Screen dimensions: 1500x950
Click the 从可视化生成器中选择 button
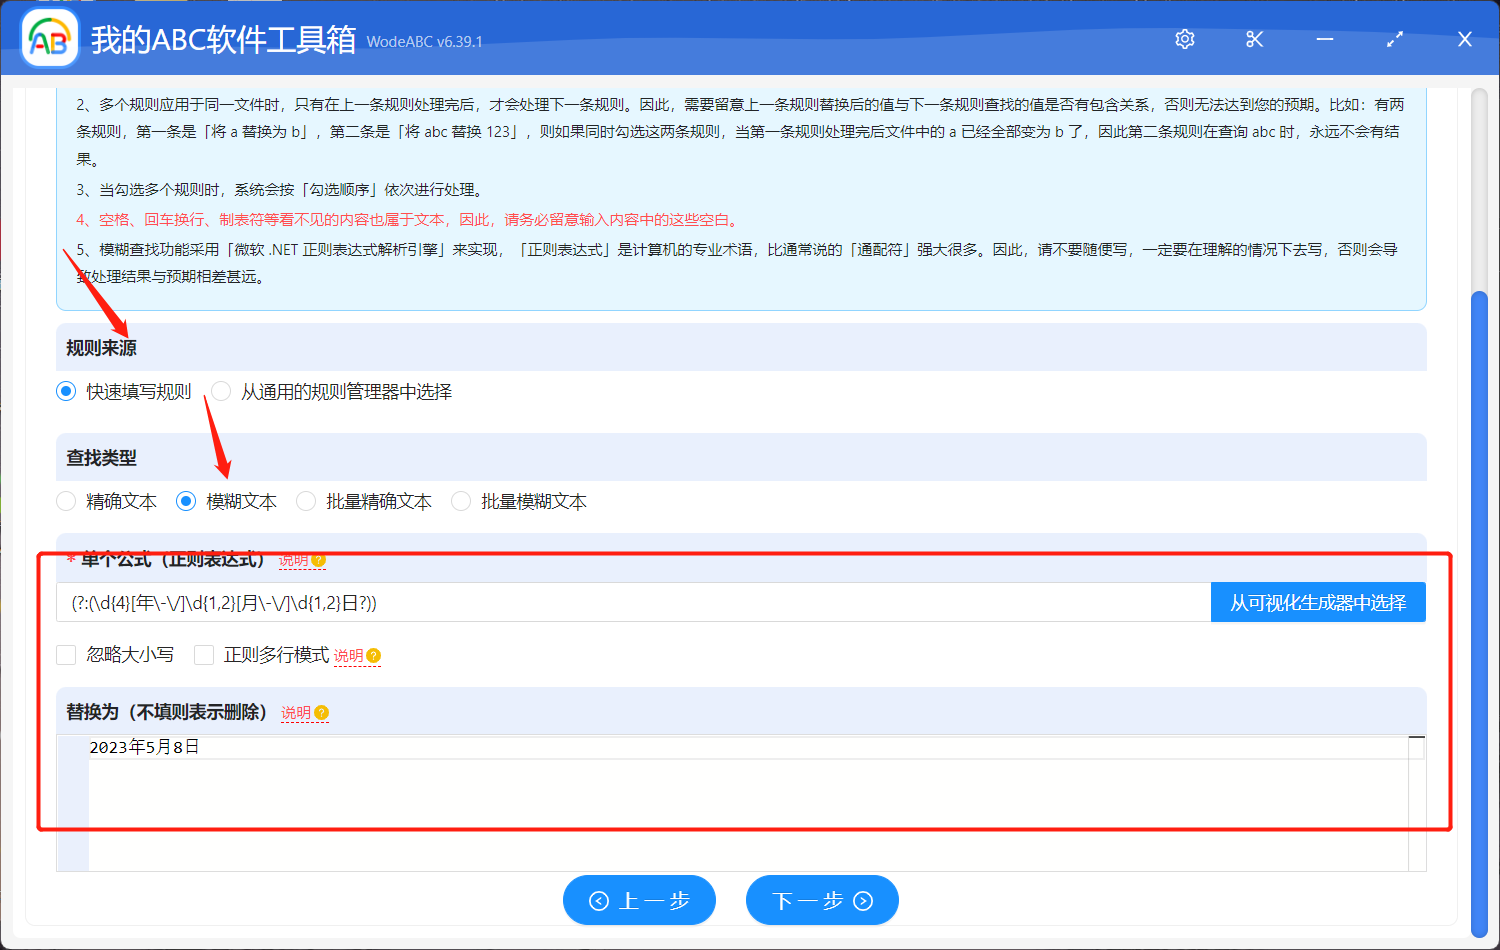pyautogui.click(x=1318, y=601)
